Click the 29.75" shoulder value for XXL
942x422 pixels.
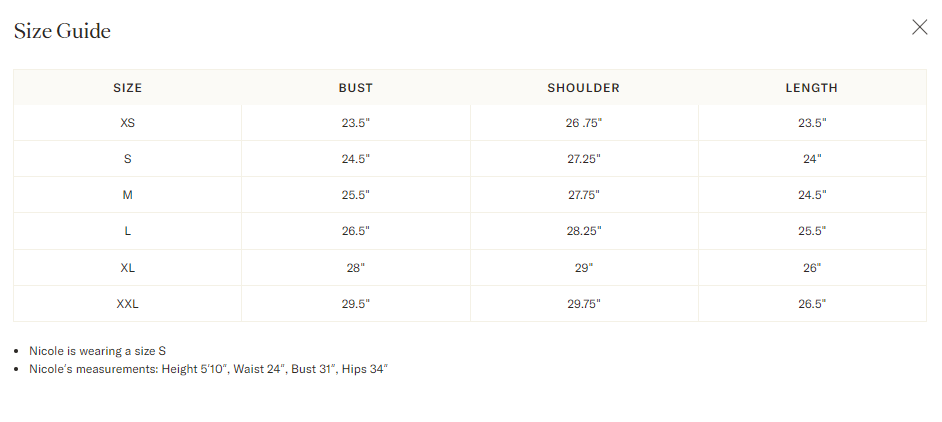pos(583,304)
